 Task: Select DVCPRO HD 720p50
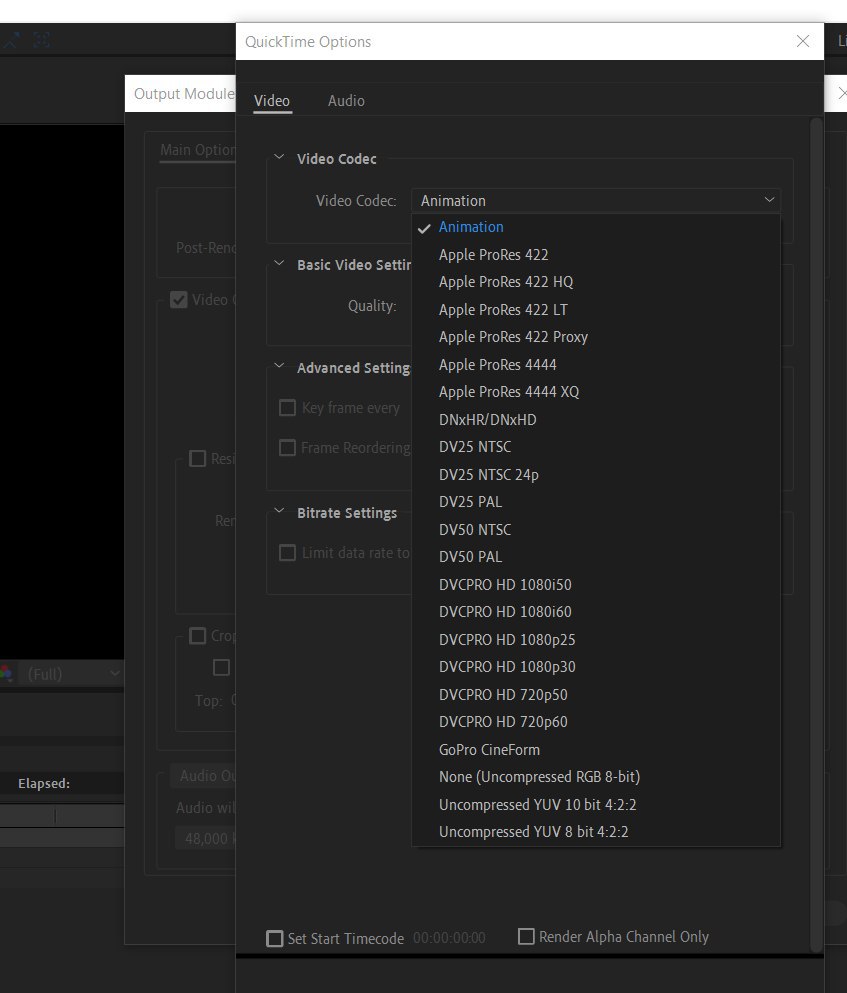596,695
